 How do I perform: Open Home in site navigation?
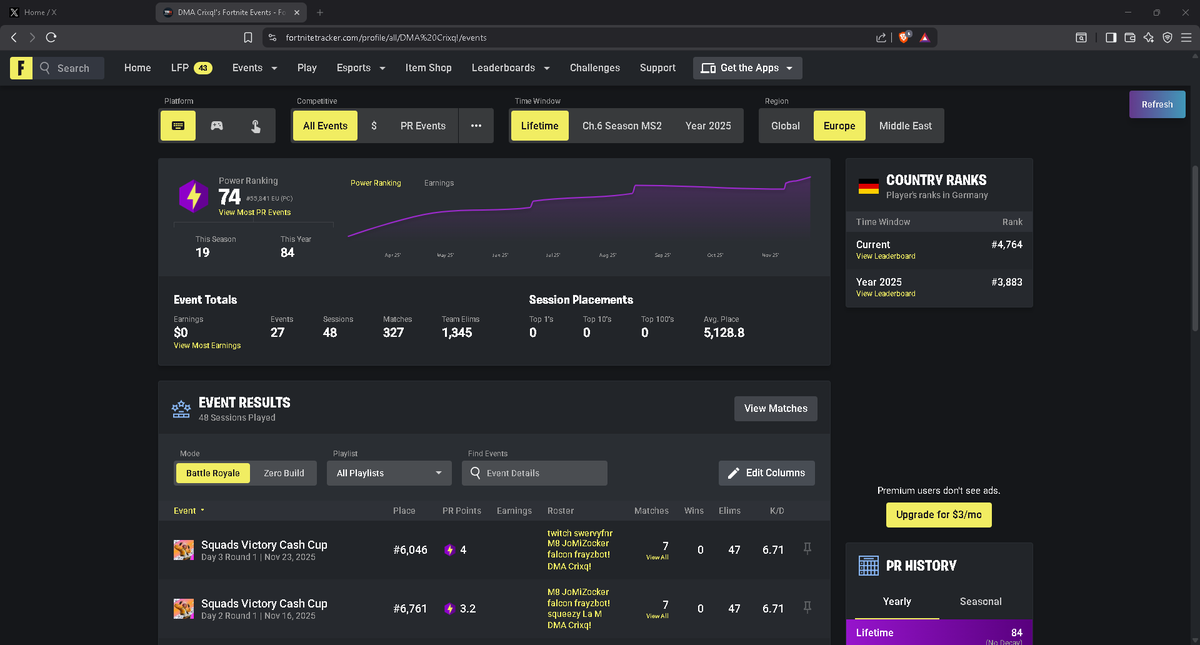[137, 68]
